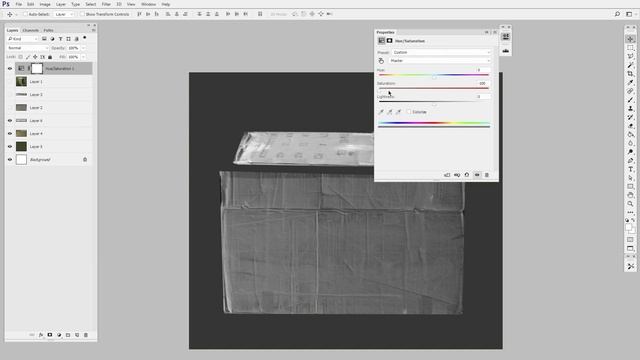Show Layer 1 via its visibility box

point(10,82)
